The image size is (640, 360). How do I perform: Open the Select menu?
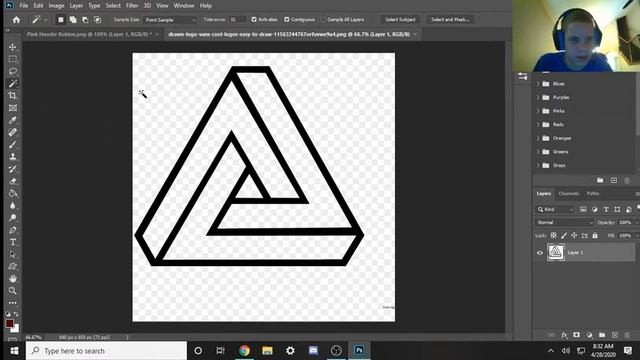click(x=113, y=6)
